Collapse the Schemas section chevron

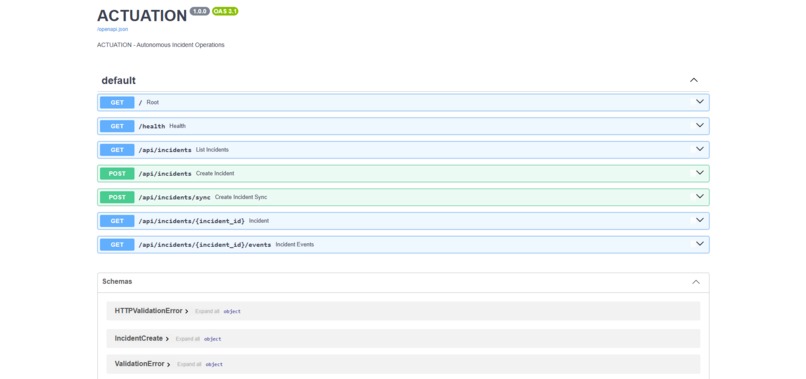click(x=696, y=282)
